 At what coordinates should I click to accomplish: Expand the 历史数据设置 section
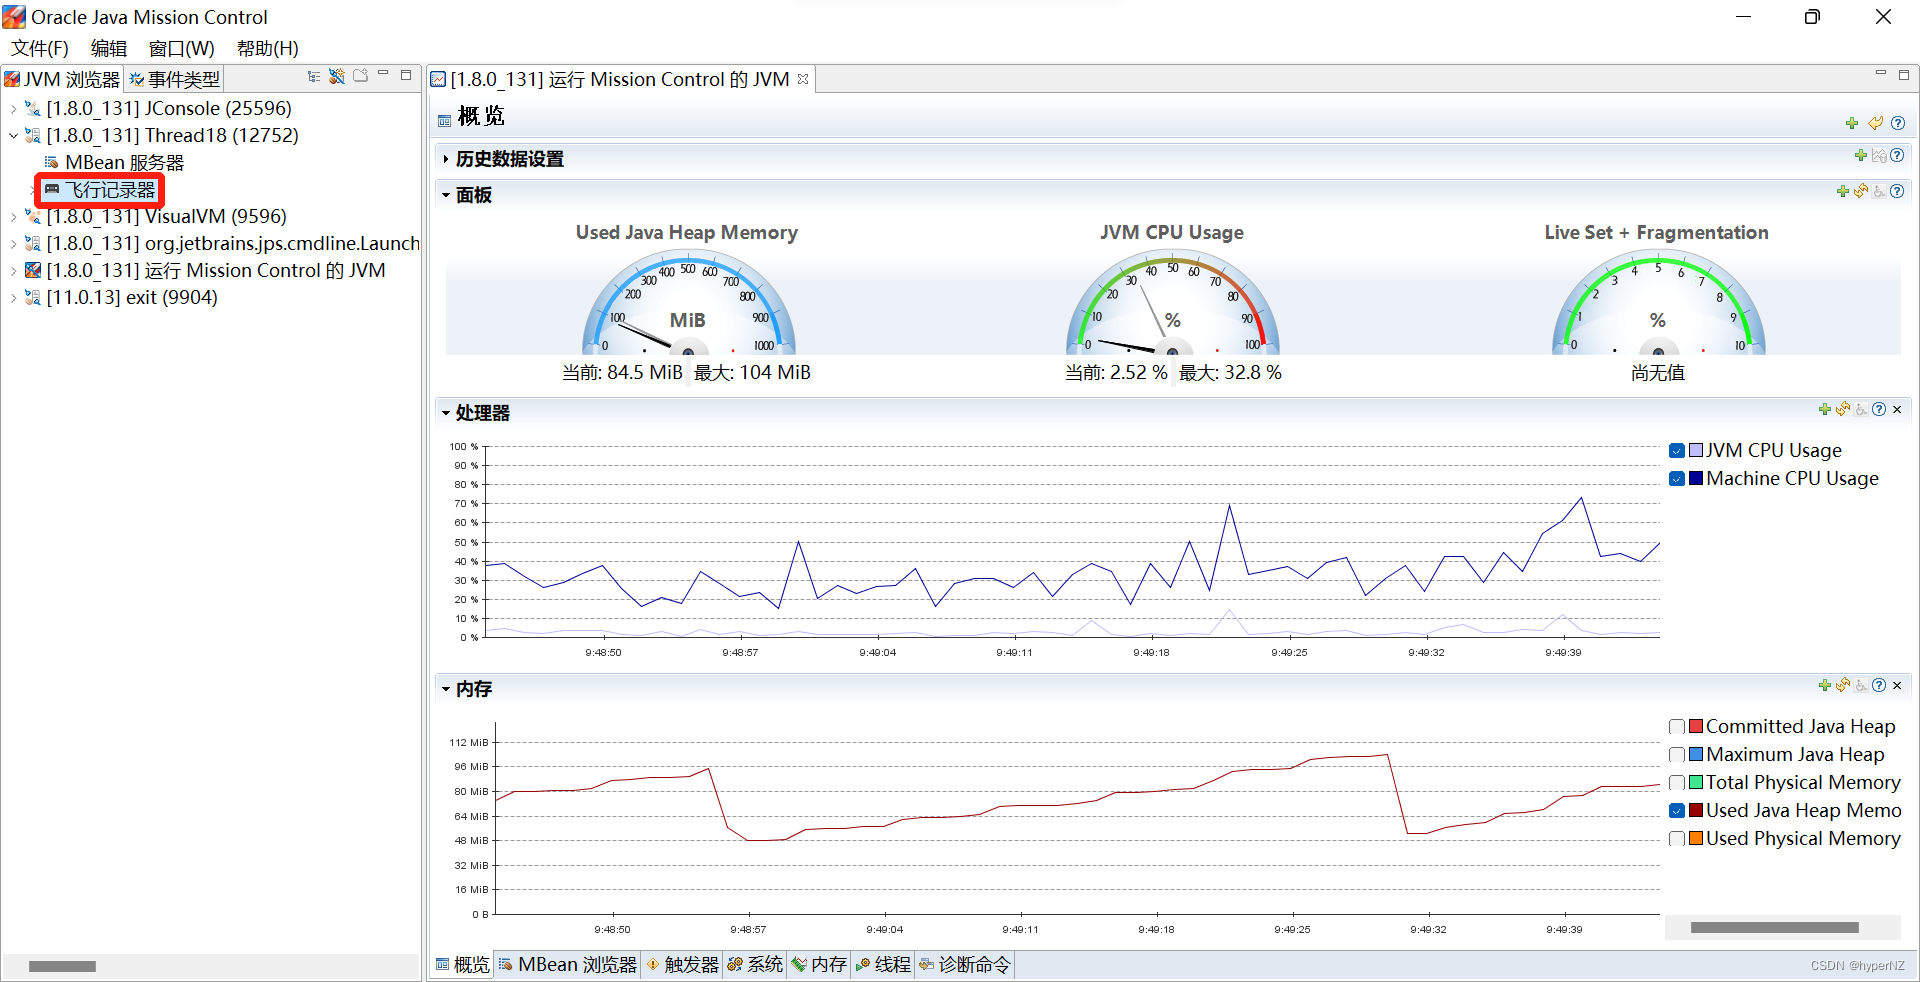point(446,159)
